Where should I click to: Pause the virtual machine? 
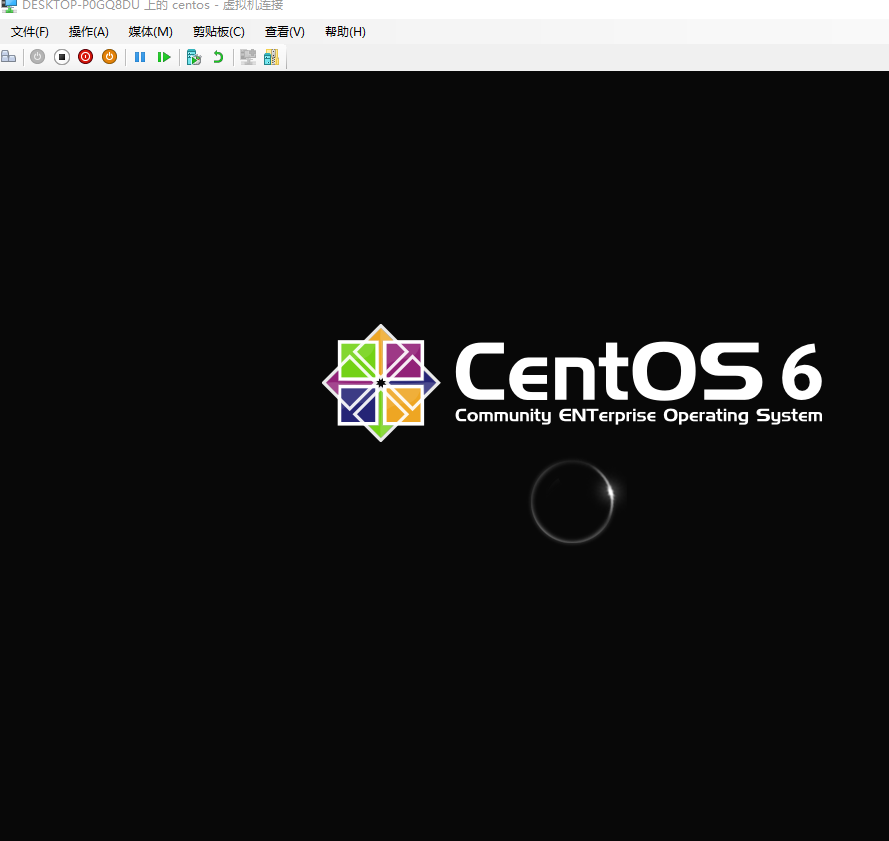tap(140, 57)
